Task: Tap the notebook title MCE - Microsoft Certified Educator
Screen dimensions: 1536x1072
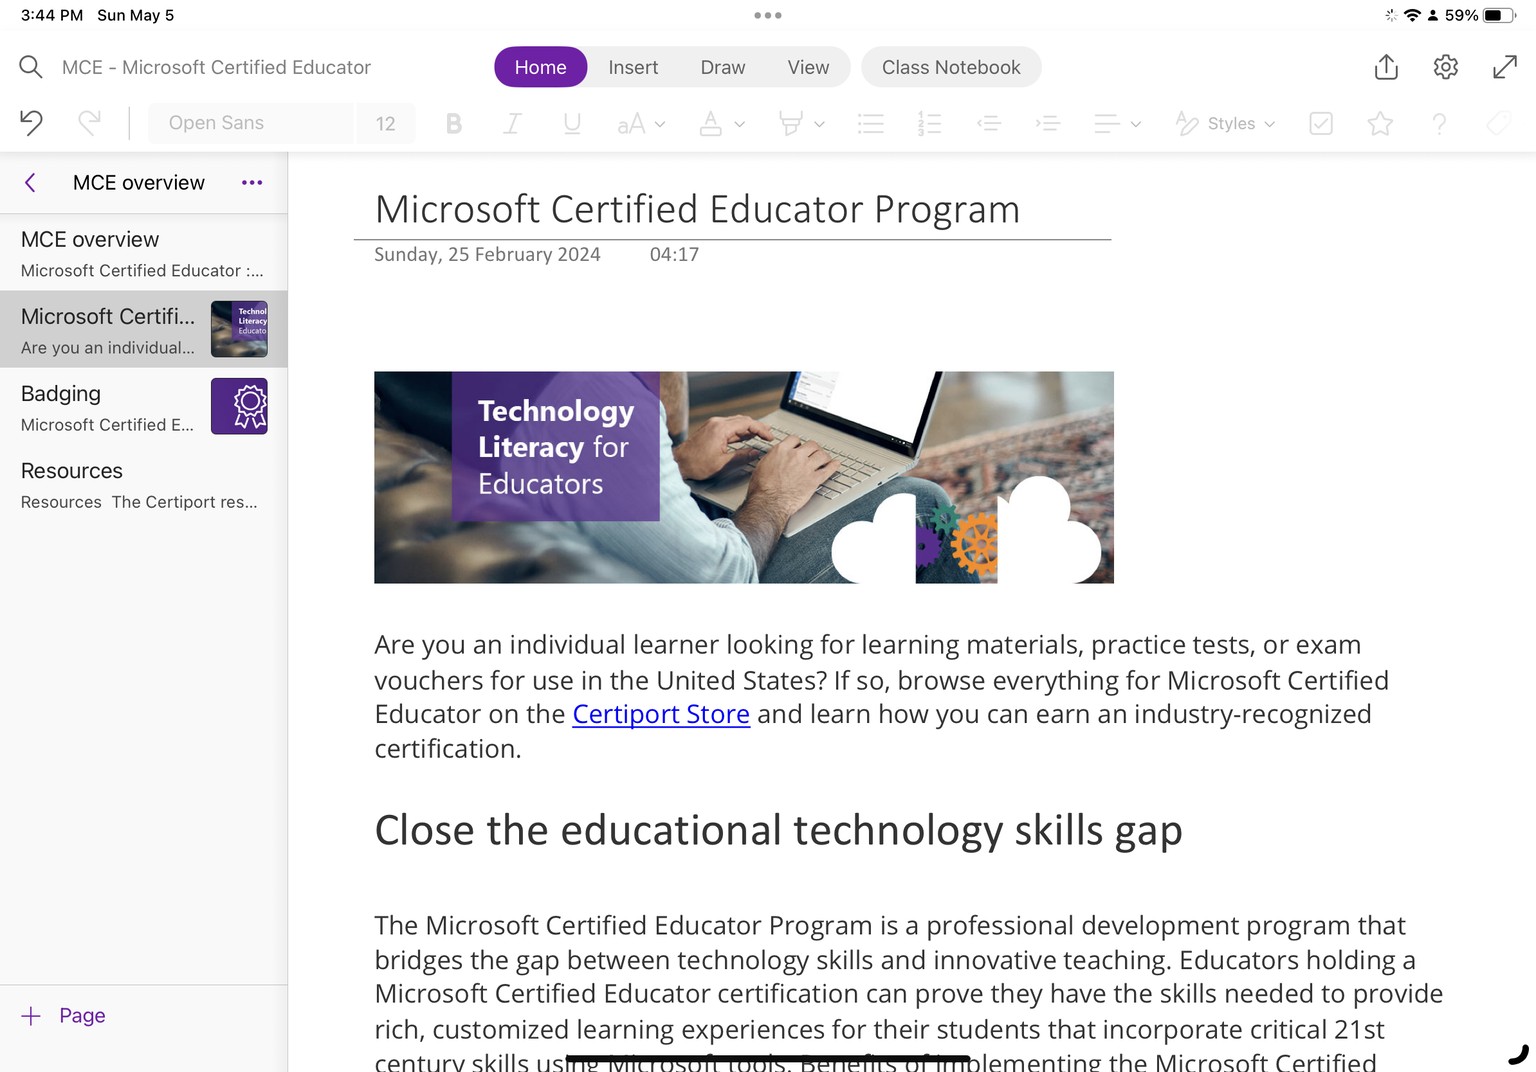Action: (216, 67)
